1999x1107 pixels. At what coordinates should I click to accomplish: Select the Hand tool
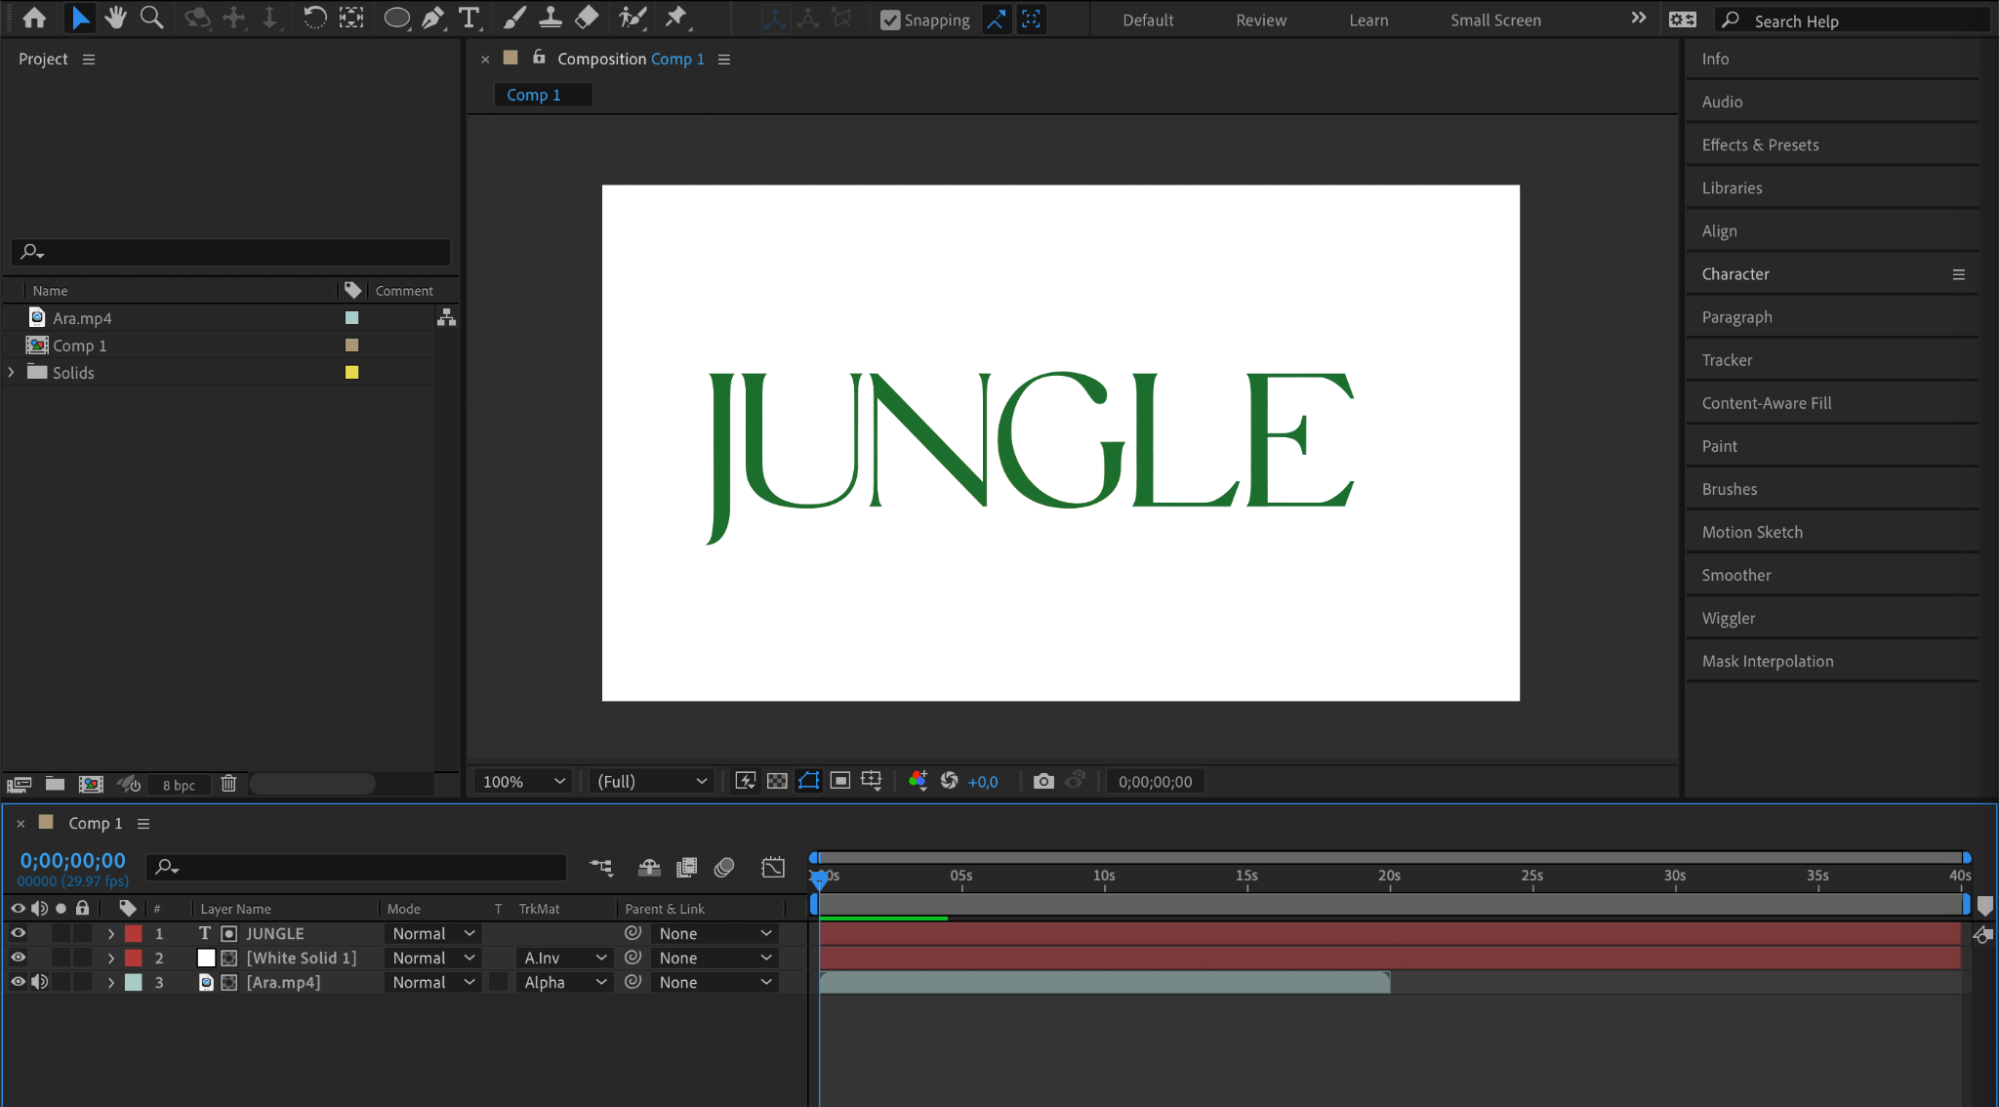pos(116,17)
